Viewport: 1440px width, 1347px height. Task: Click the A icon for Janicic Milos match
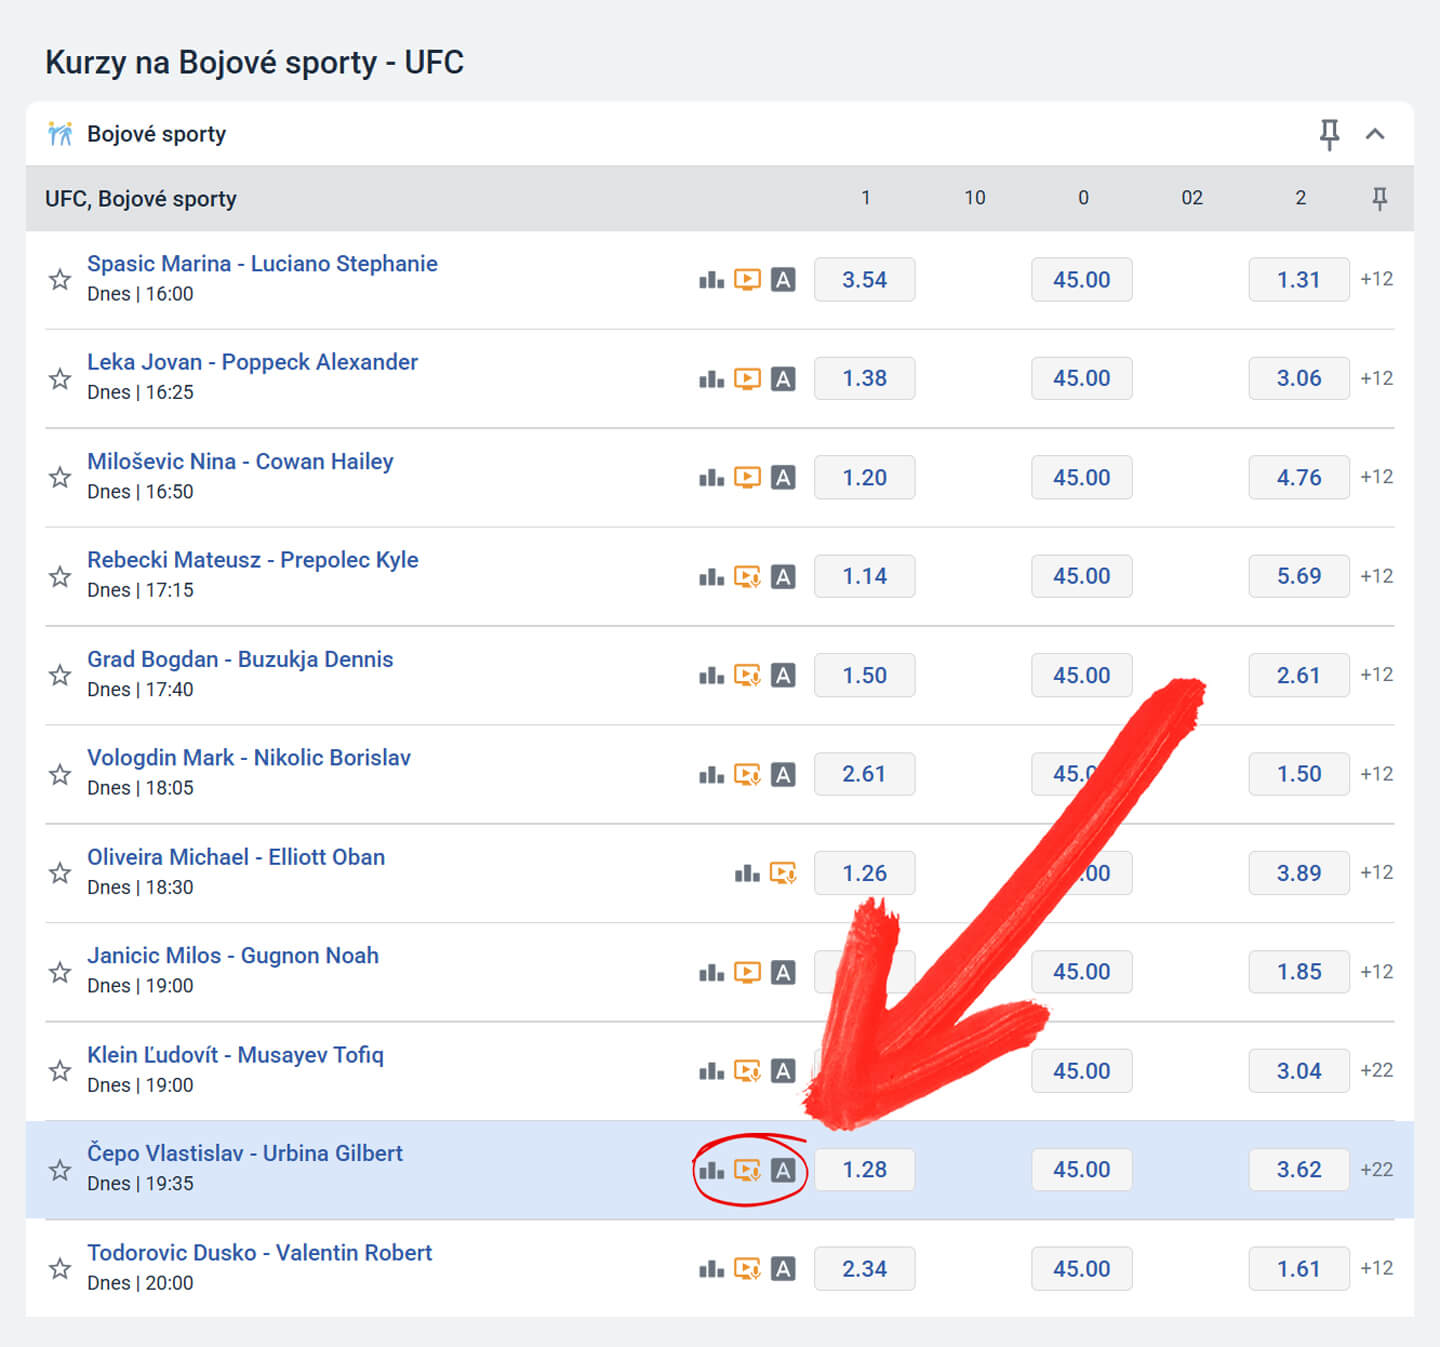click(784, 972)
